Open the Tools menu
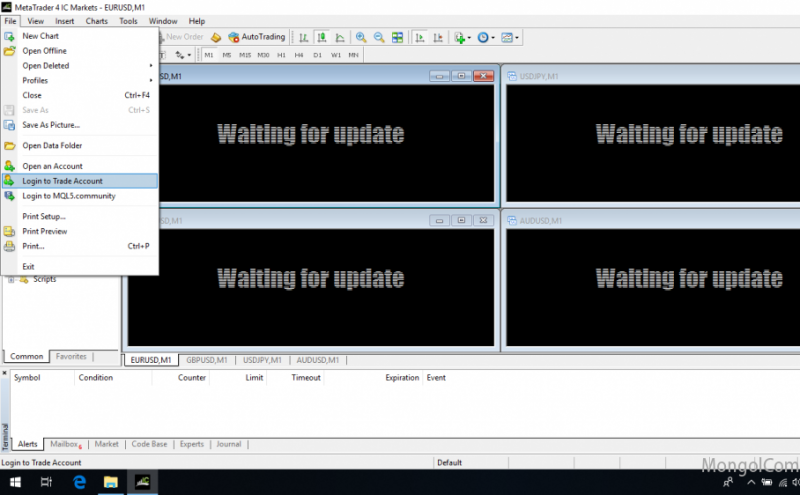 point(128,21)
